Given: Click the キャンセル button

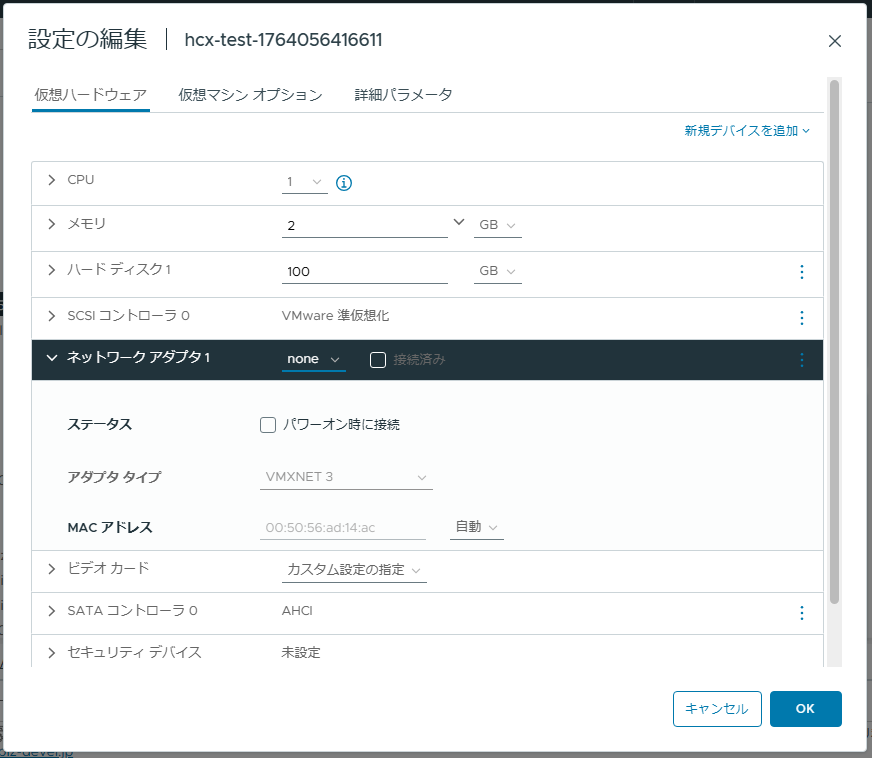Looking at the screenshot, I should click(x=717, y=709).
